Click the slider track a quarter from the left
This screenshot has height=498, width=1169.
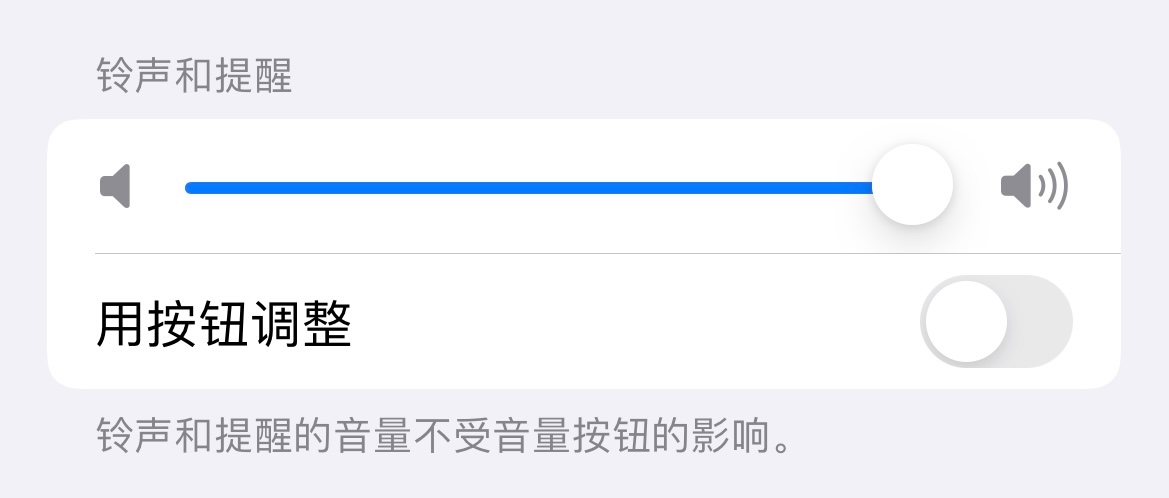pos(358,187)
